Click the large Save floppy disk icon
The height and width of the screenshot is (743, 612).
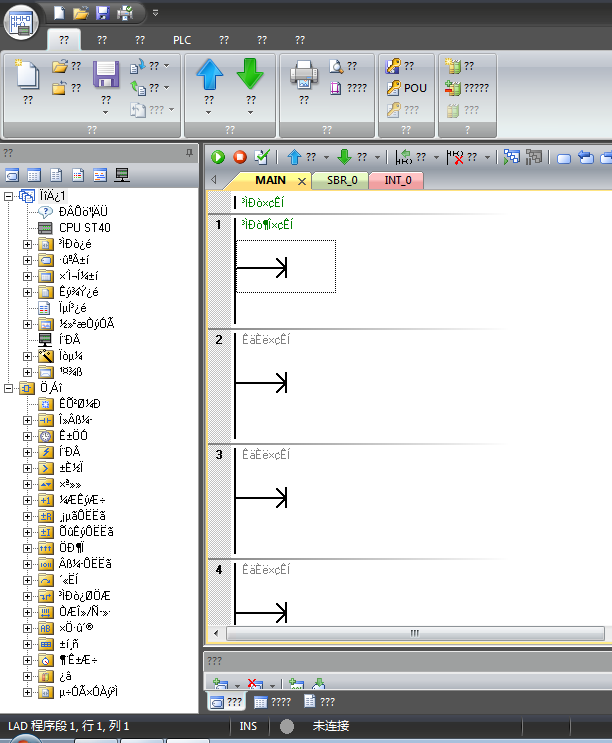tap(105, 75)
